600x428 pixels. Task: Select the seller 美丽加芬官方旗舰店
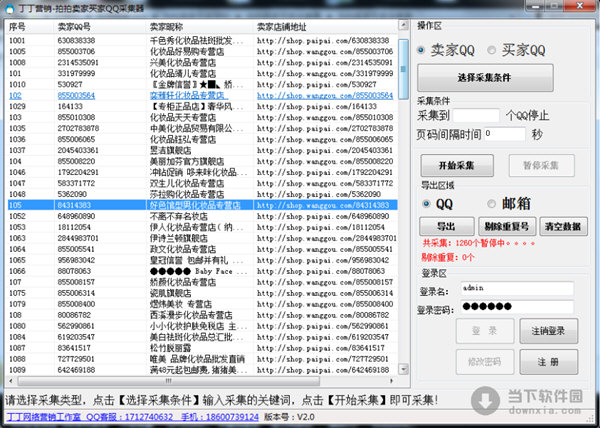pyautogui.click(x=187, y=162)
